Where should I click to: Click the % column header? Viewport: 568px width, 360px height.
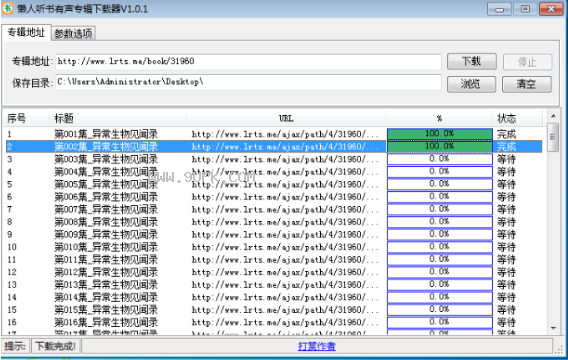coord(439,118)
